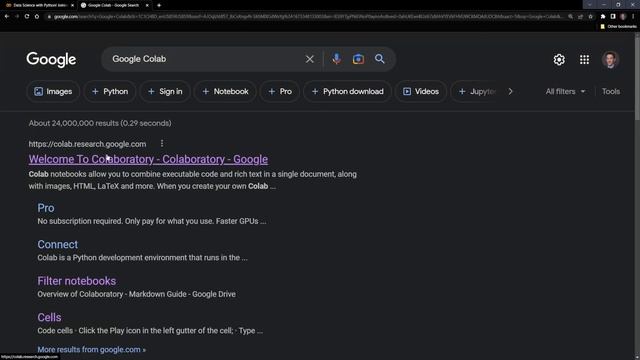This screenshot has height=360, width=640.
Task: Open the tab search dropdown in title bar
Action: coord(589,5)
